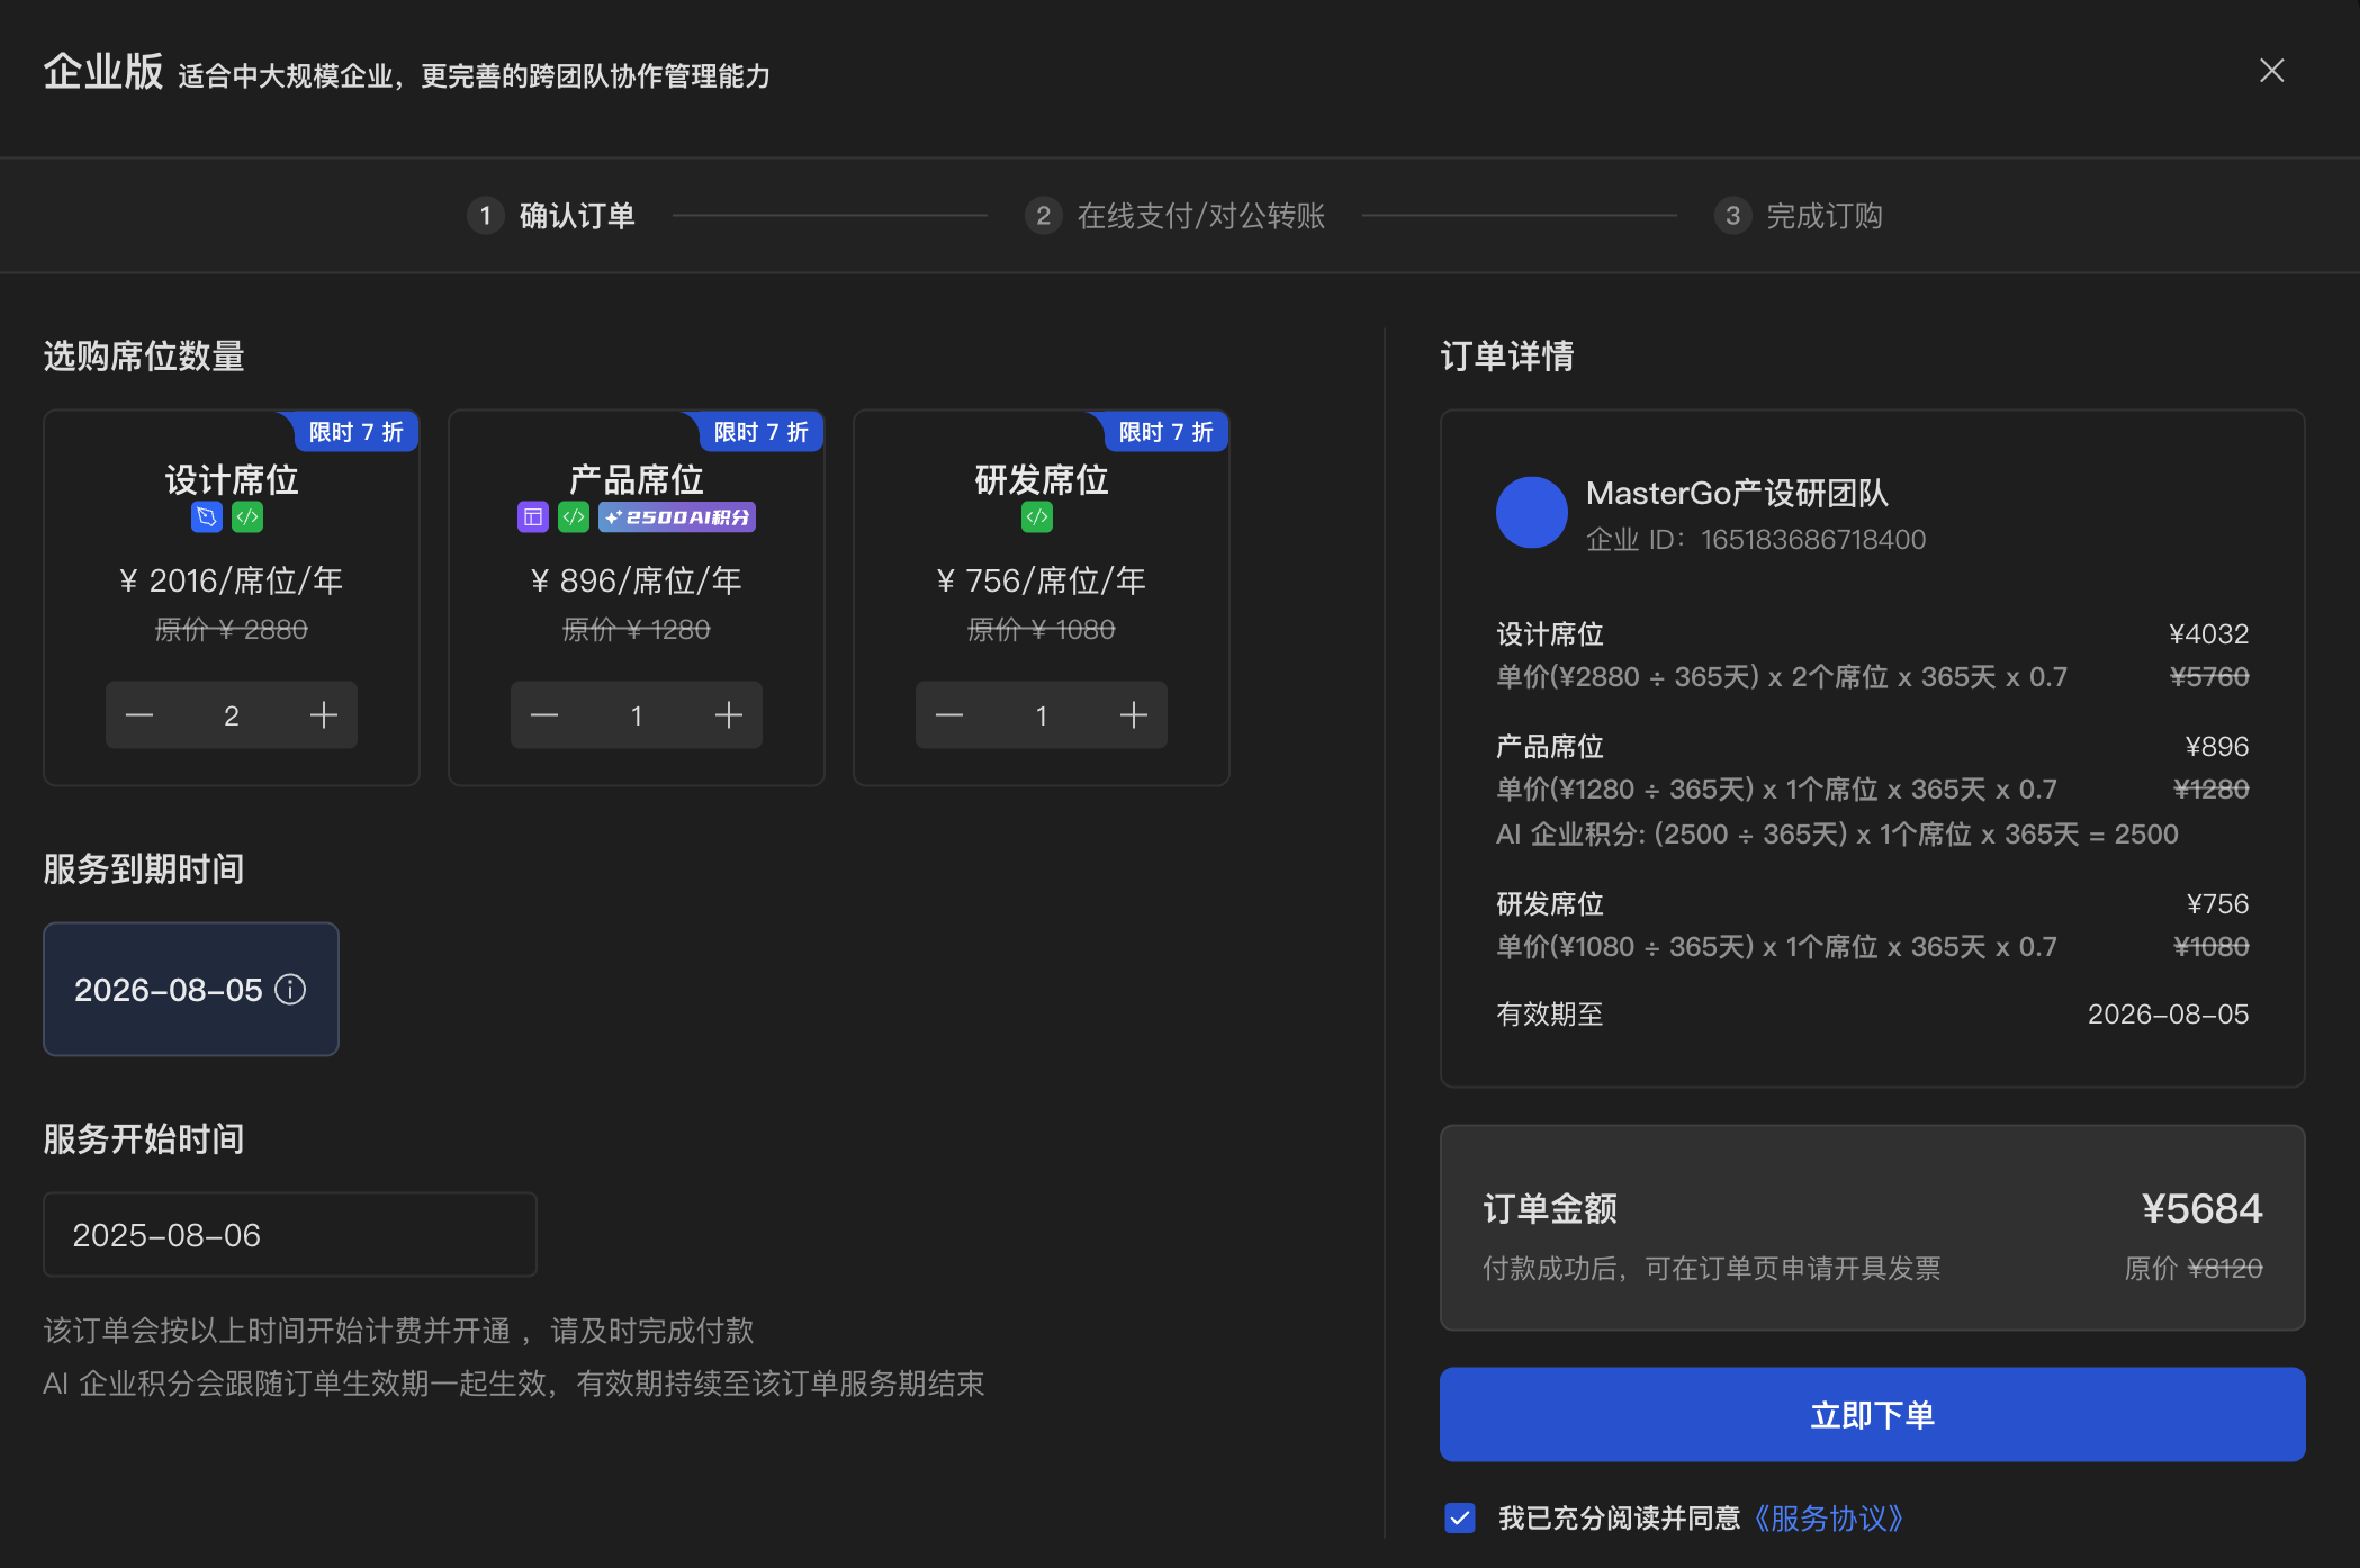Click the blue design icon under 设计席位
This screenshot has height=1568, width=2360.
(207, 517)
